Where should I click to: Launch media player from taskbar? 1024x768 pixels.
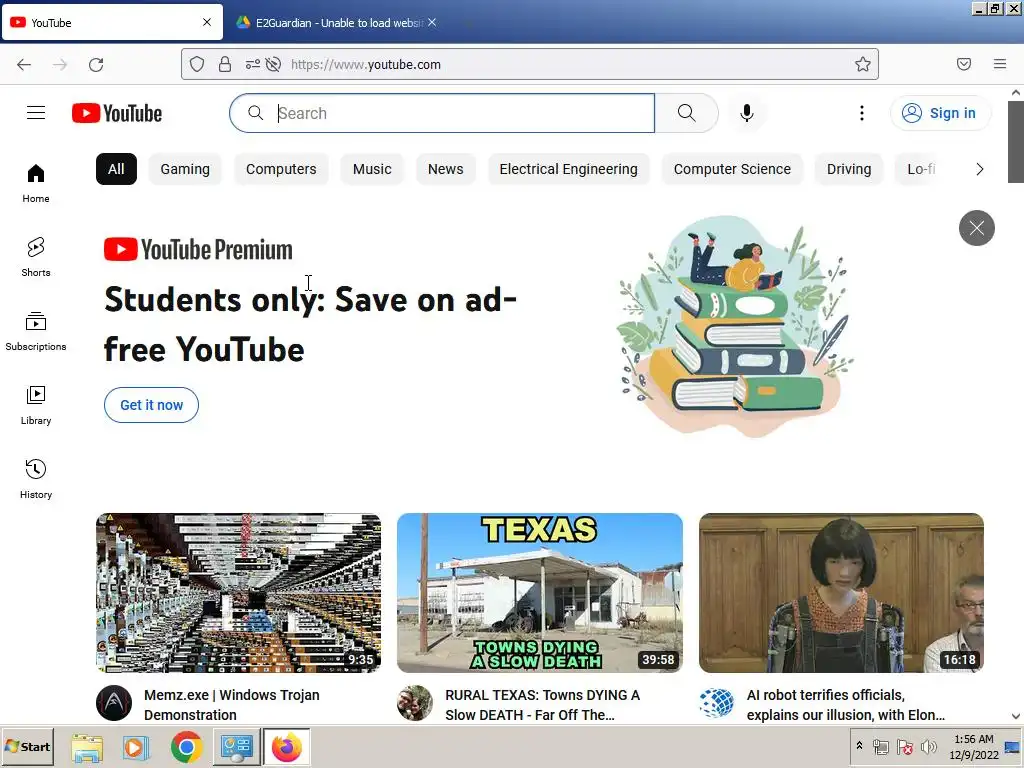click(136, 747)
